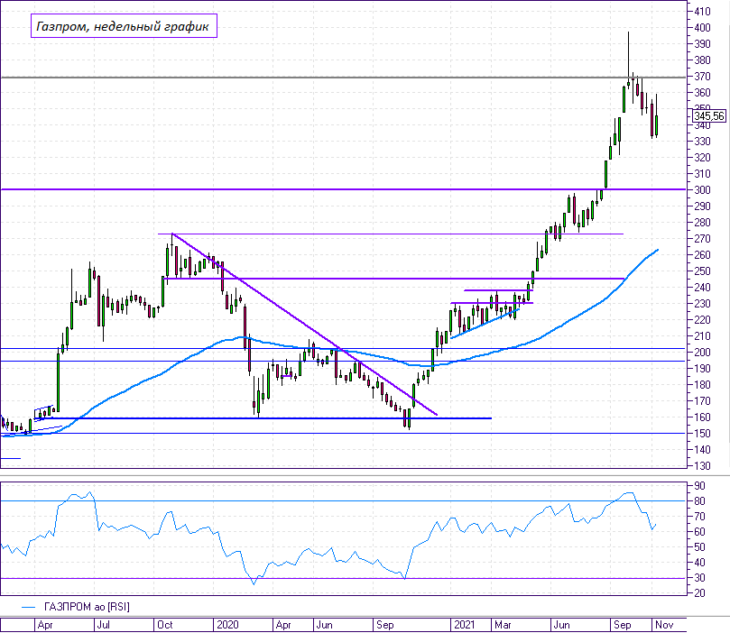Click the Mar date label on time axis
The width and height of the screenshot is (730, 633).
click(x=503, y=625)
